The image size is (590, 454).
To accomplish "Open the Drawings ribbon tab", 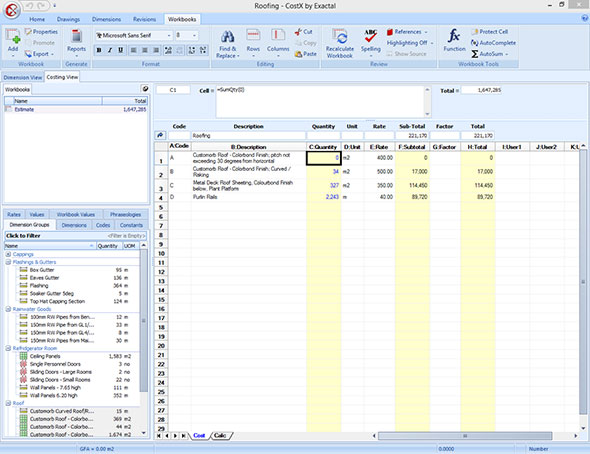I will tap(68, 19).
